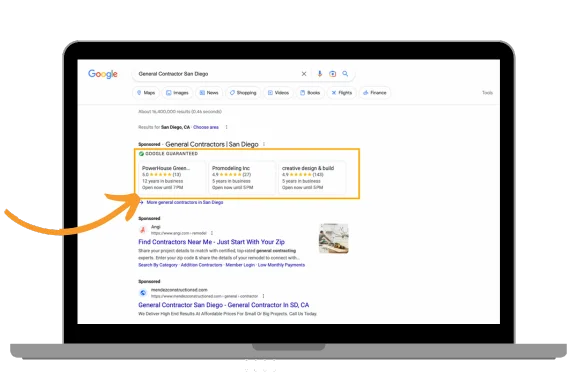Click the 'Results for San Diego, CA' text
Image resolution: width=570 pixels, height=390 pixels.
(x=164, y=127)
